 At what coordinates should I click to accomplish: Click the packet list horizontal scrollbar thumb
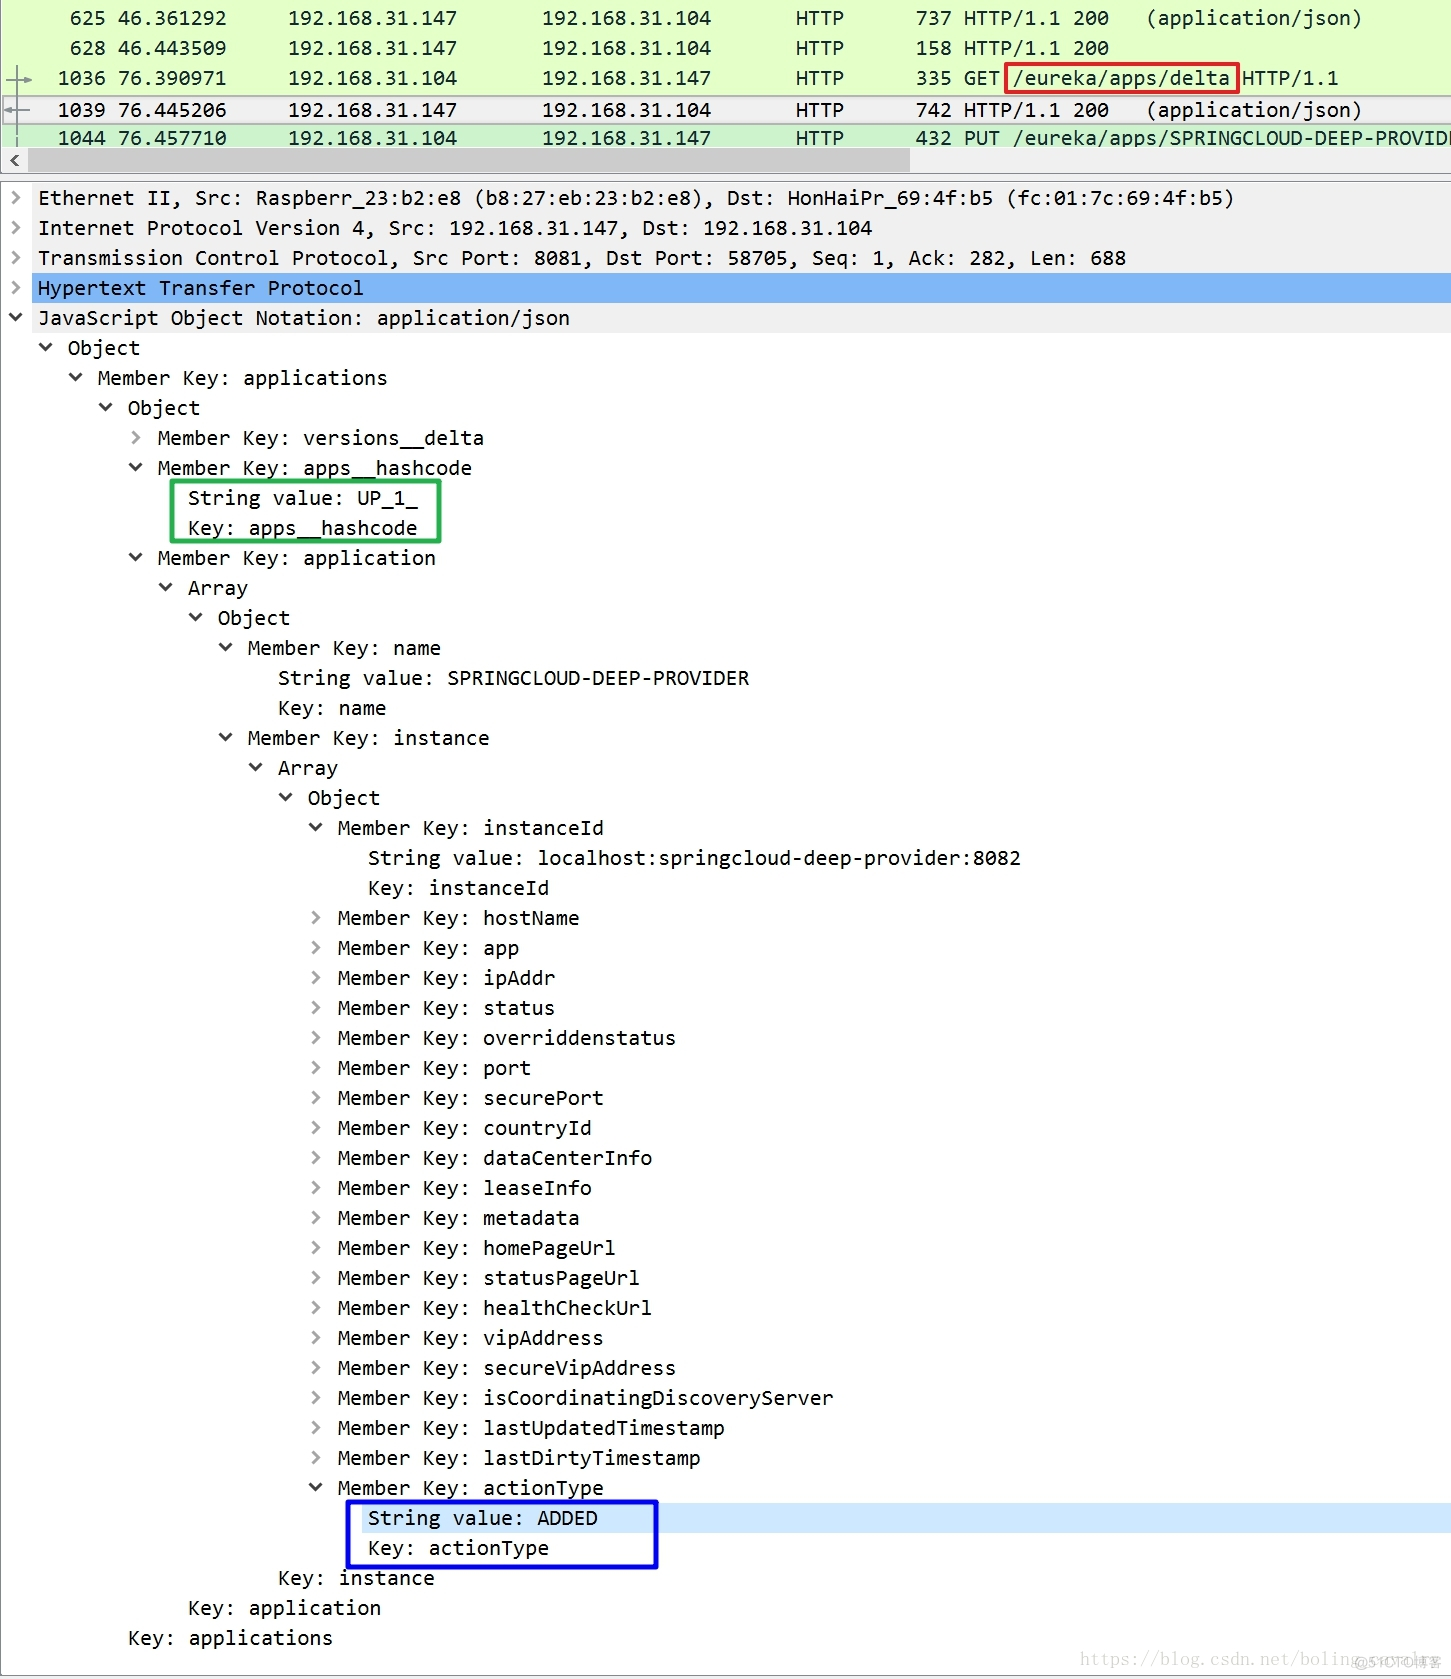[x=468, y=160]
